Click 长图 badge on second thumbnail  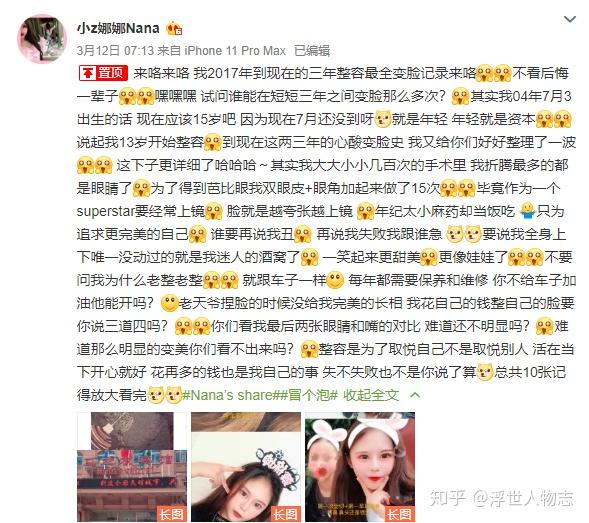point(286,514)
